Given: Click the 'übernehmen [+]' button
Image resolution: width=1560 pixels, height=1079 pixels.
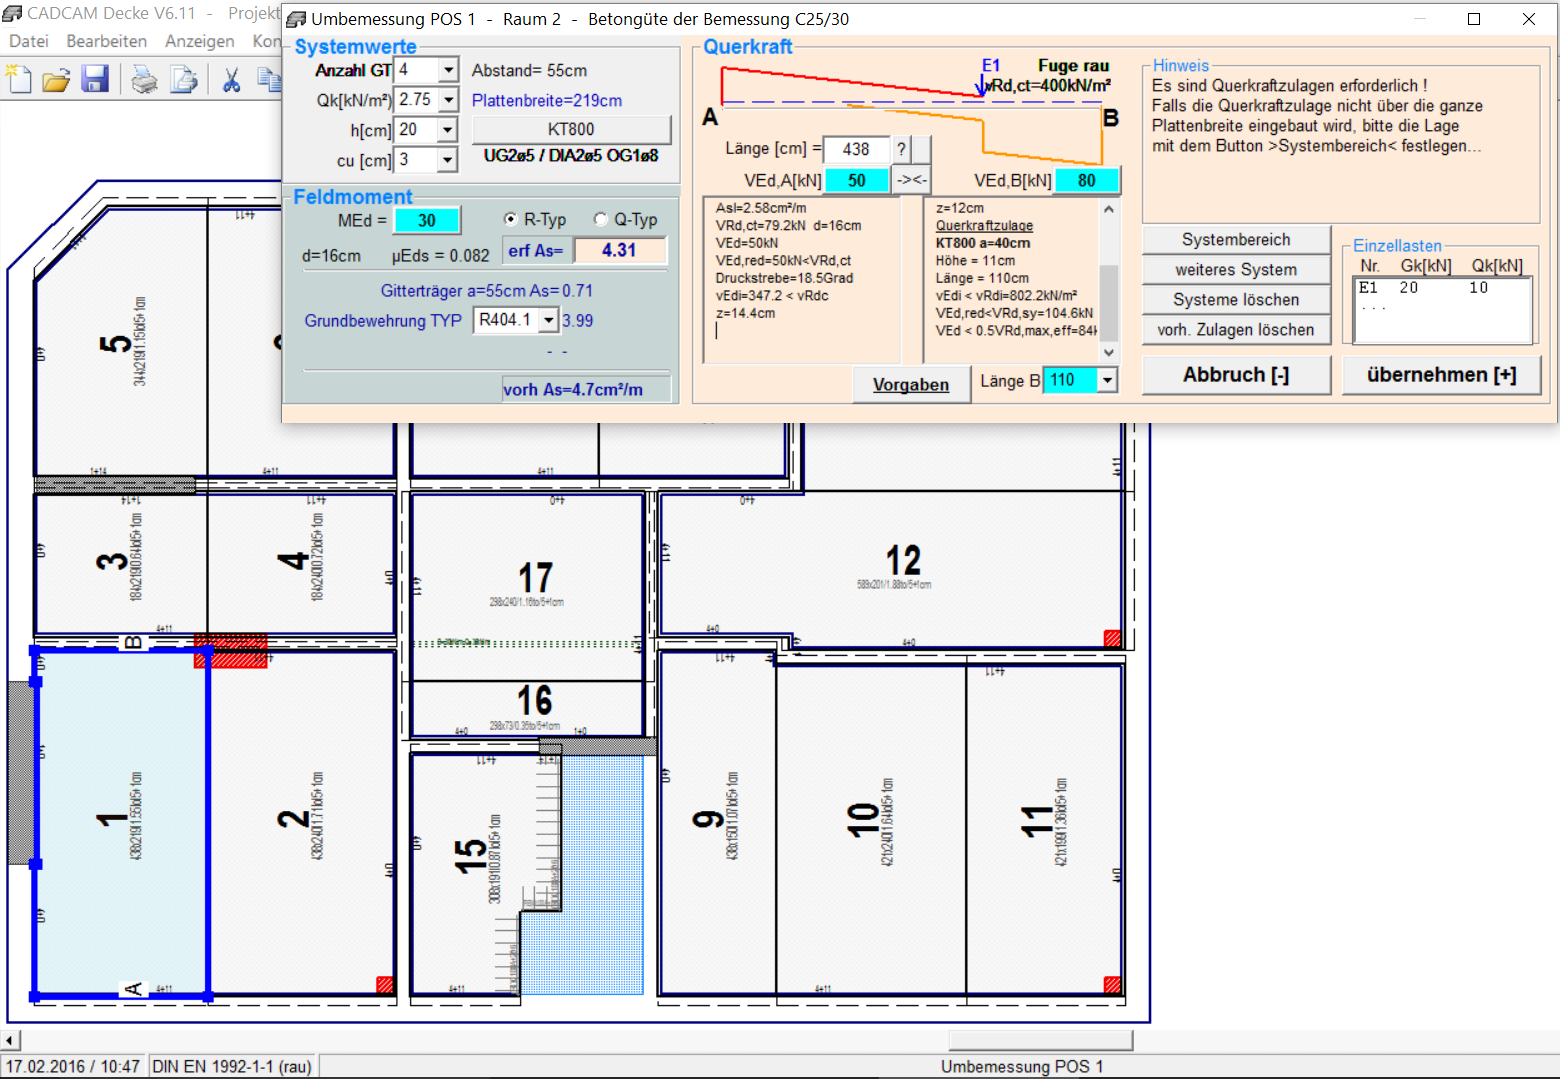Looking at the screenshot, I should 1441,375.
